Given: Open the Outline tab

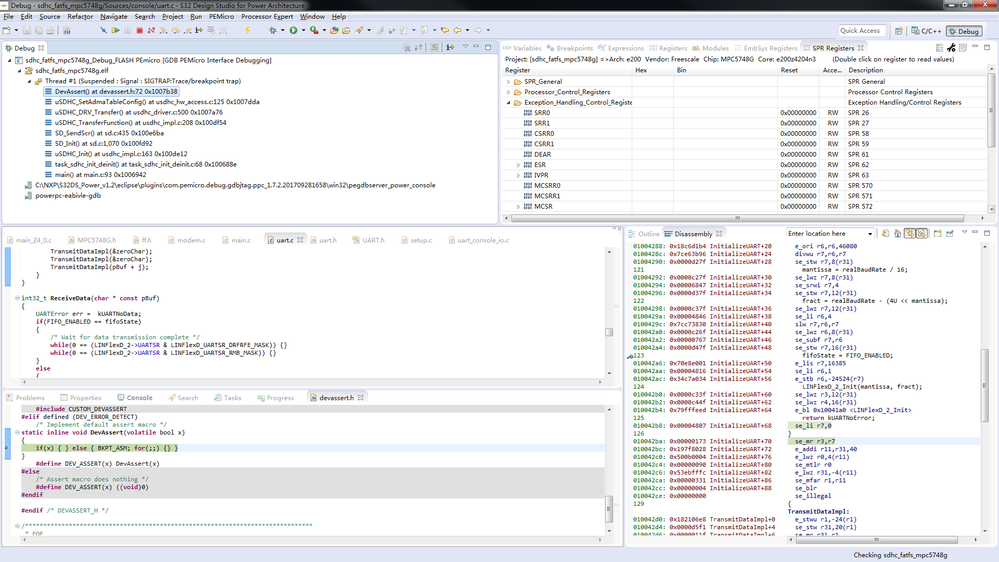Looking at the screenshot, I should pos(644,234).
